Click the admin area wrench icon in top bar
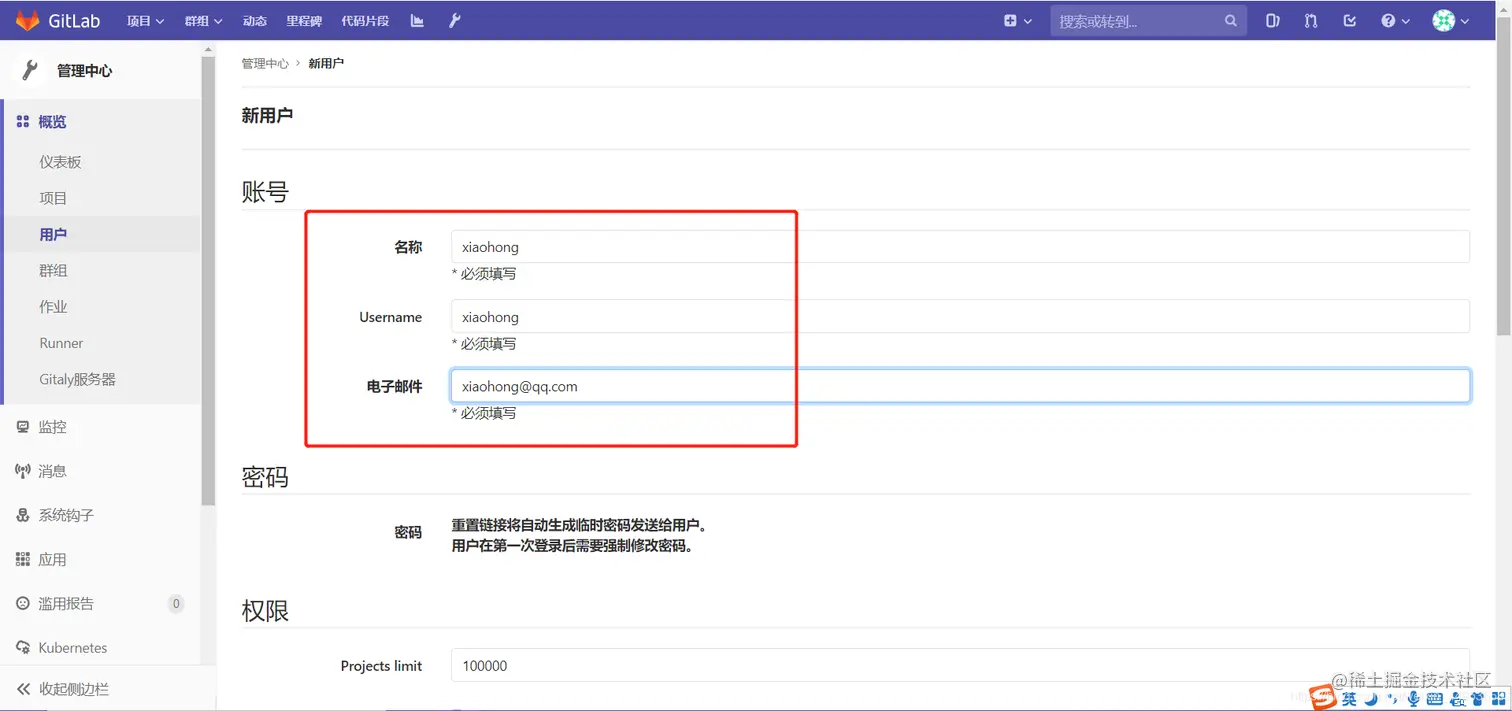 click(454, 20)
